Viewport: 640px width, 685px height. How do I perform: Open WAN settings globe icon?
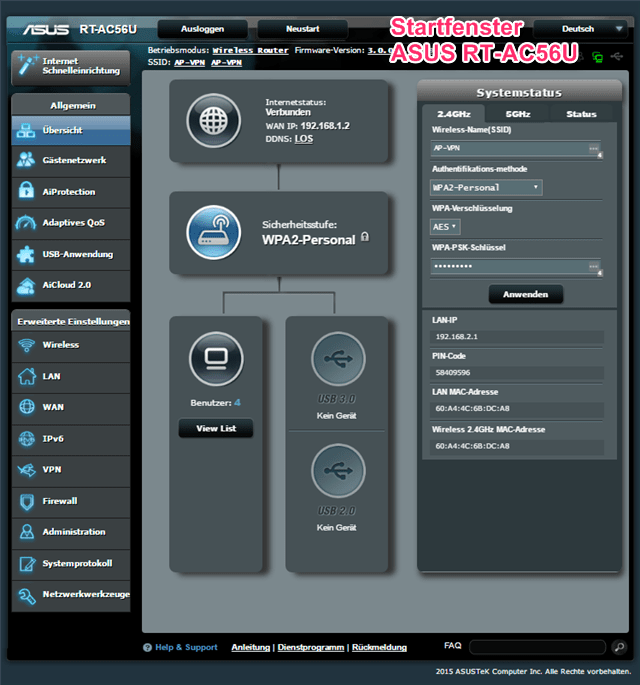27,407
